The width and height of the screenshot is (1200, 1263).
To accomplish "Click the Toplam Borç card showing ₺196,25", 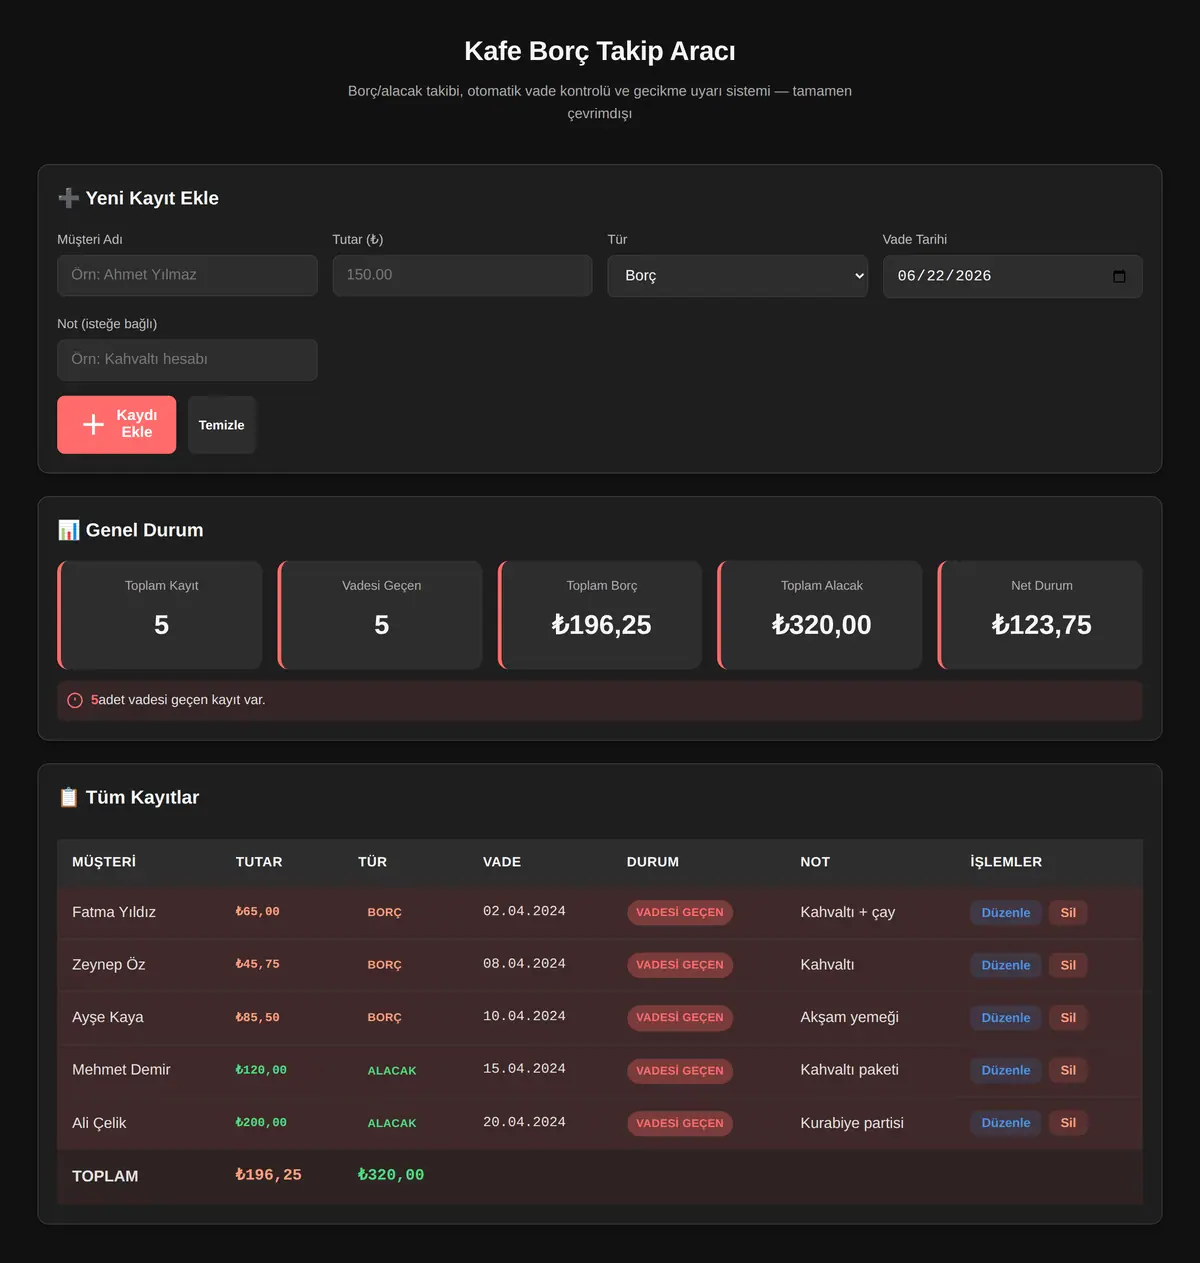I will [600, 615].
